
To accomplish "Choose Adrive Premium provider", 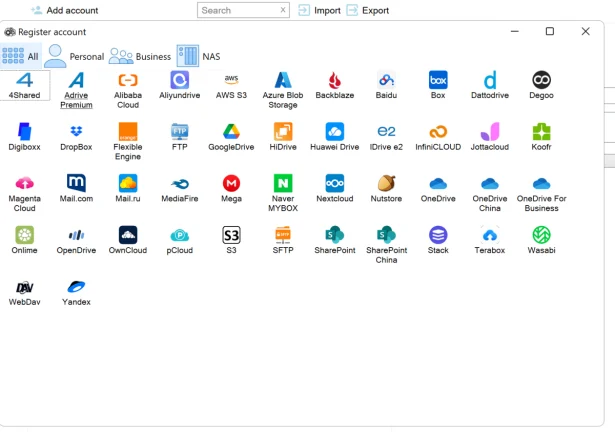I will tap(76, 90).
